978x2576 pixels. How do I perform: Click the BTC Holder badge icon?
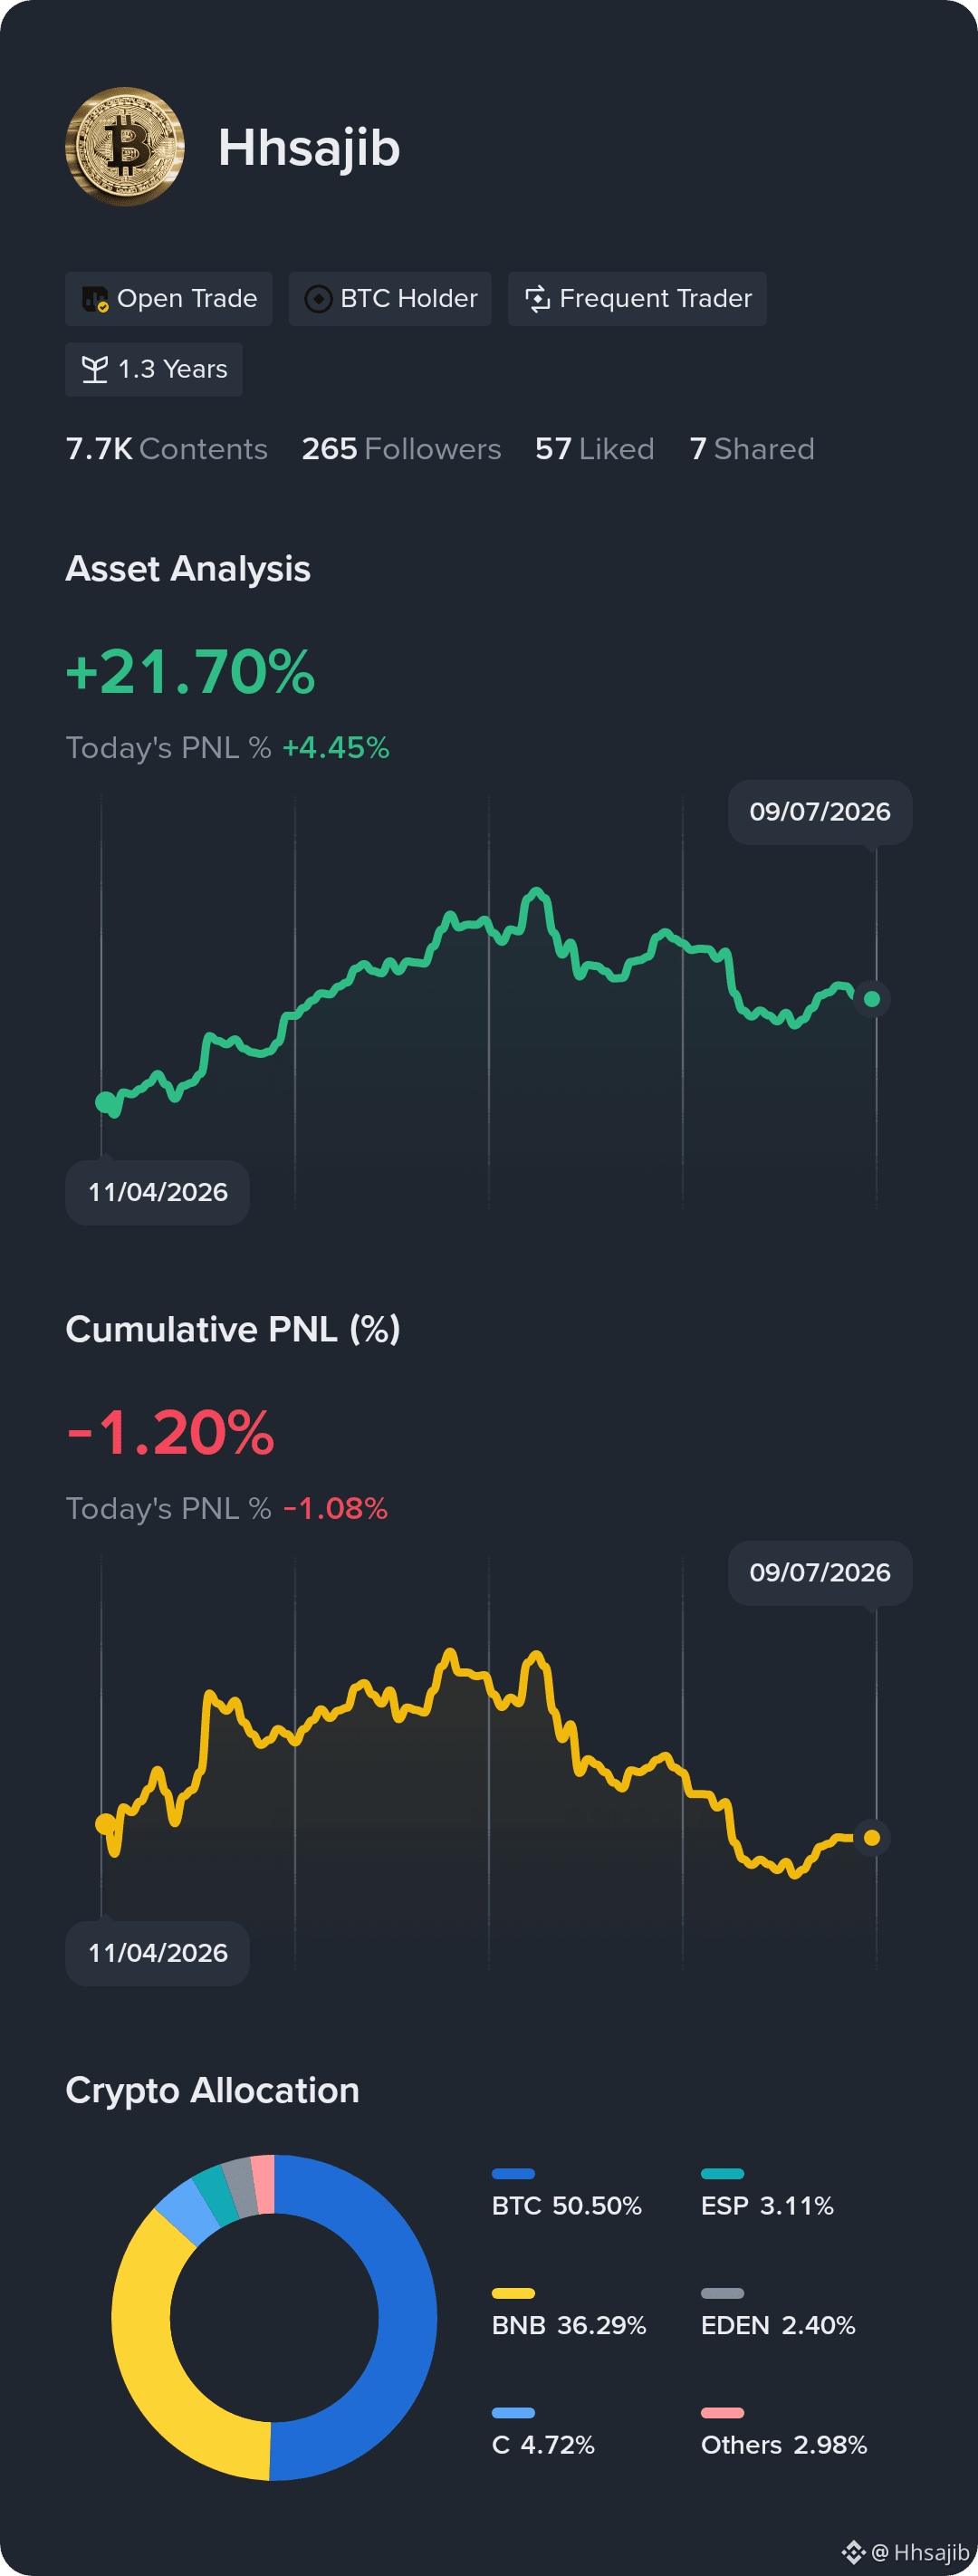coord(318,299)
